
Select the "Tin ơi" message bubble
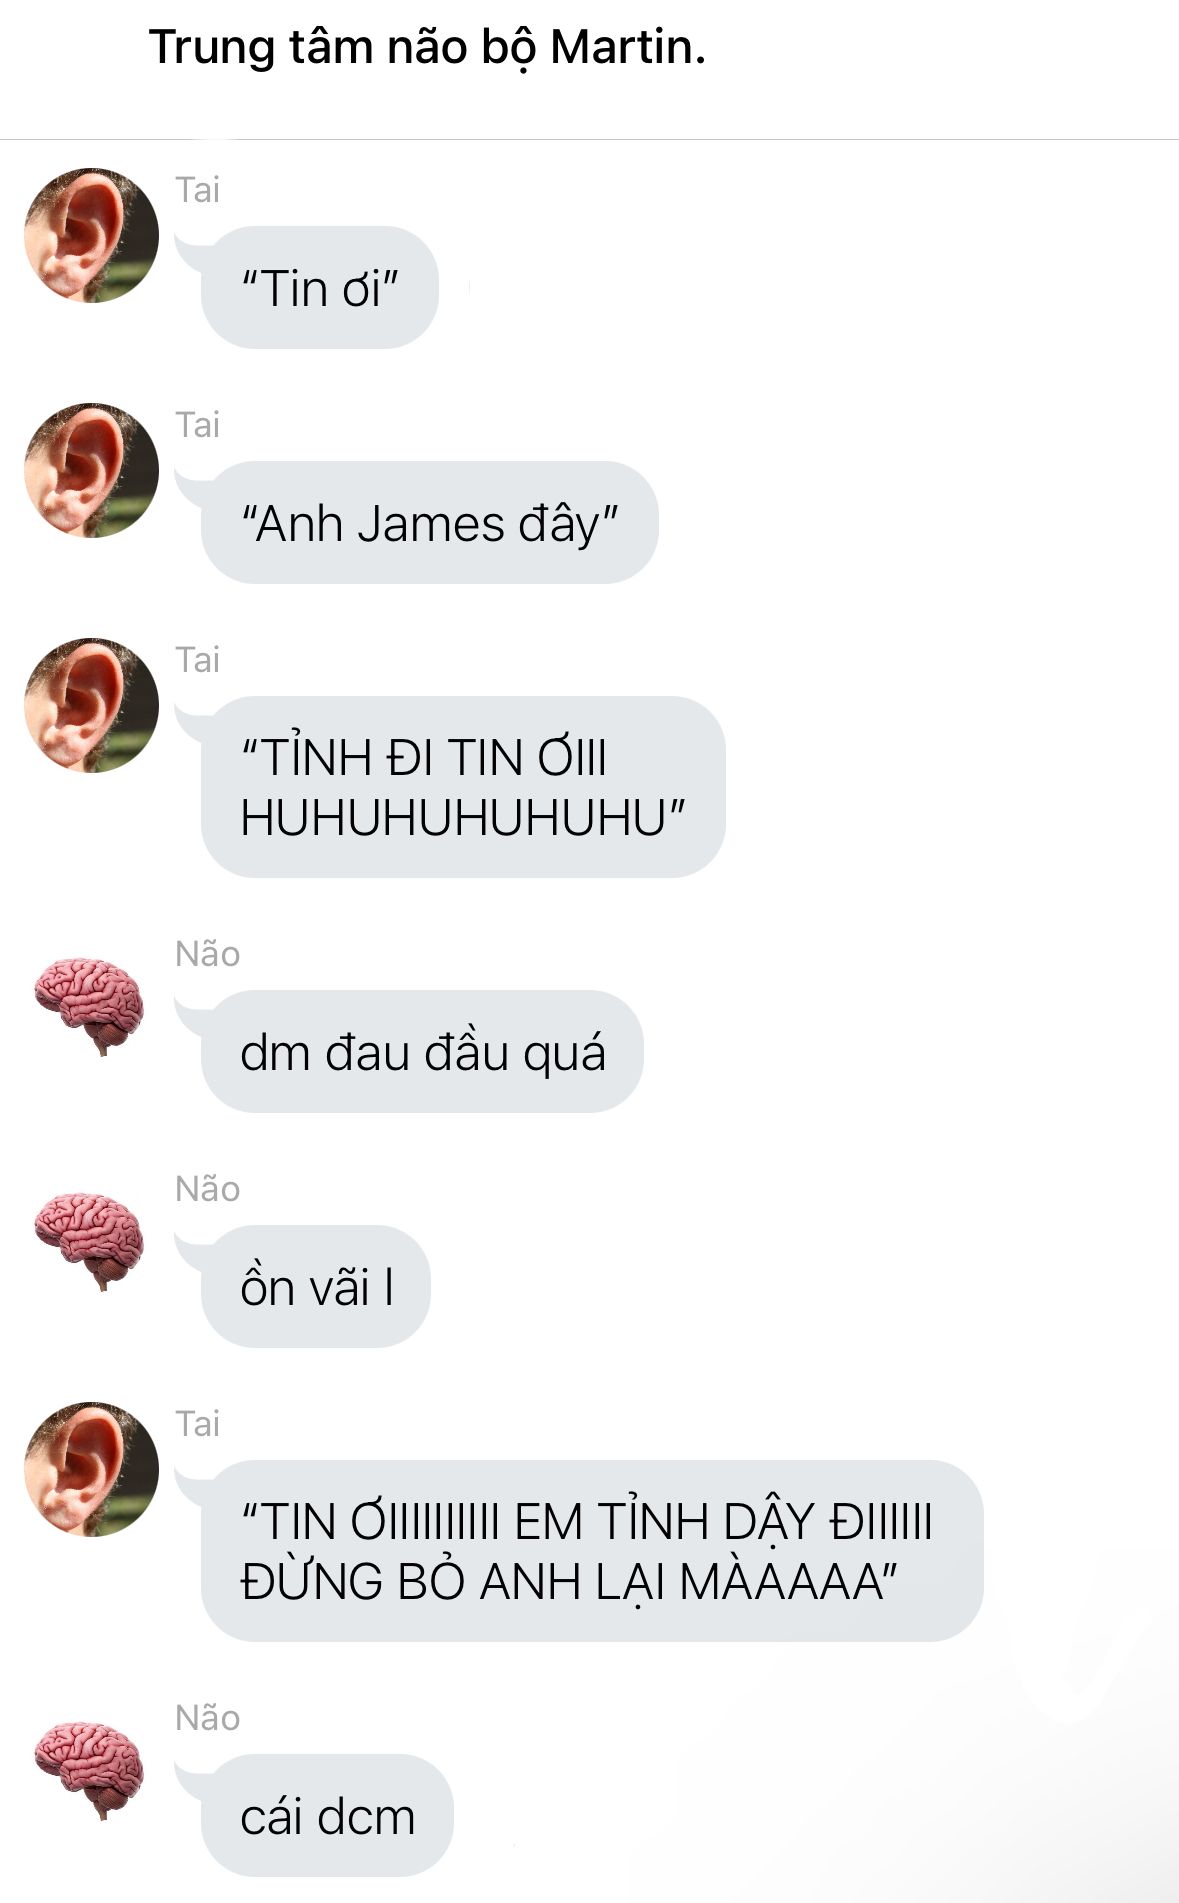click(319, 288)
